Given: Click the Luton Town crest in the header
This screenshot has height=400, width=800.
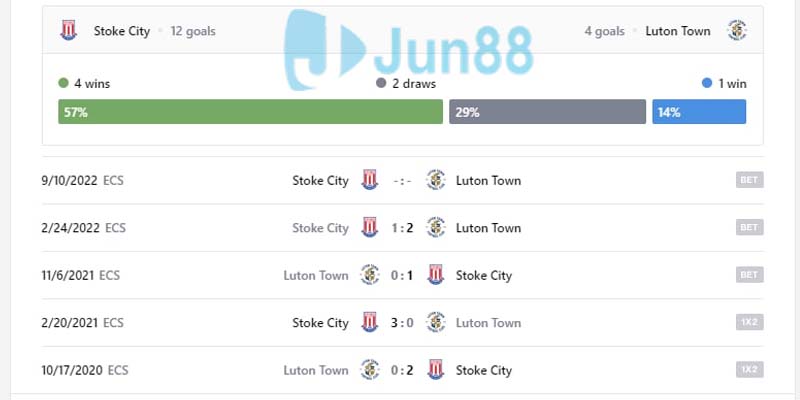Looking at the screenshot, I should pyautogui.click(x=737, y=31).
